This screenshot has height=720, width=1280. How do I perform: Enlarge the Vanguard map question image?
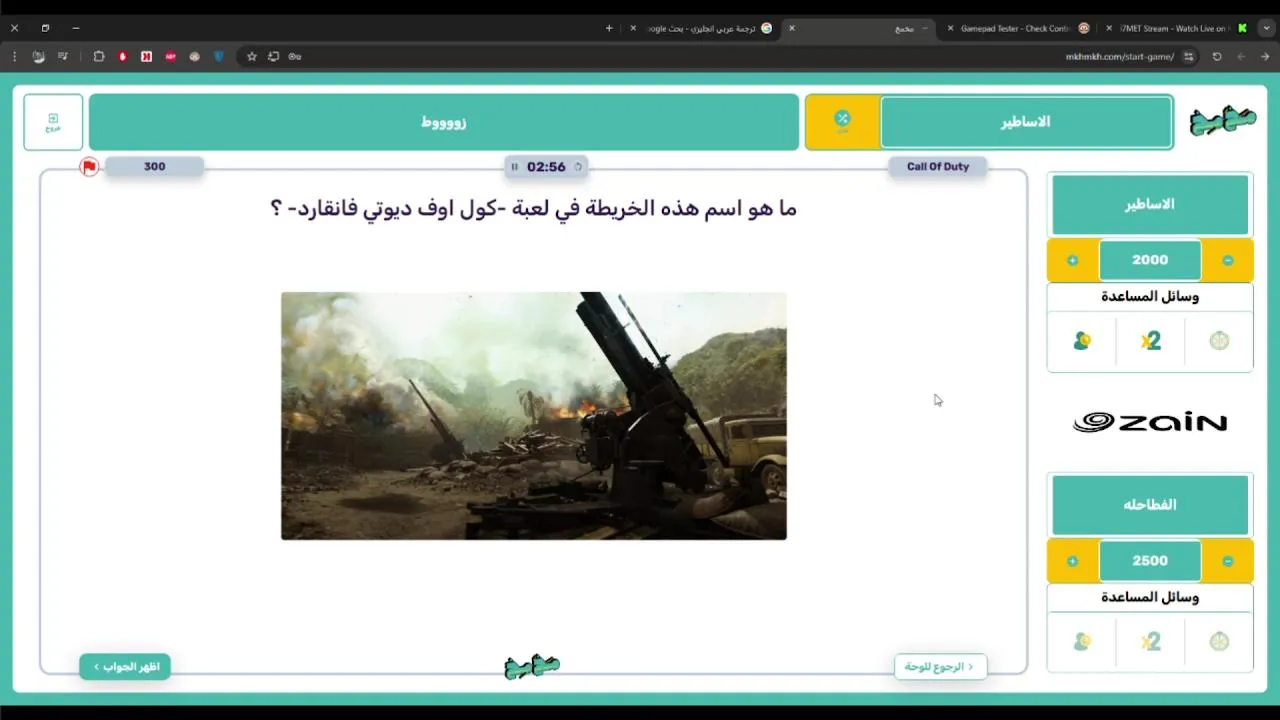(534, 416)
